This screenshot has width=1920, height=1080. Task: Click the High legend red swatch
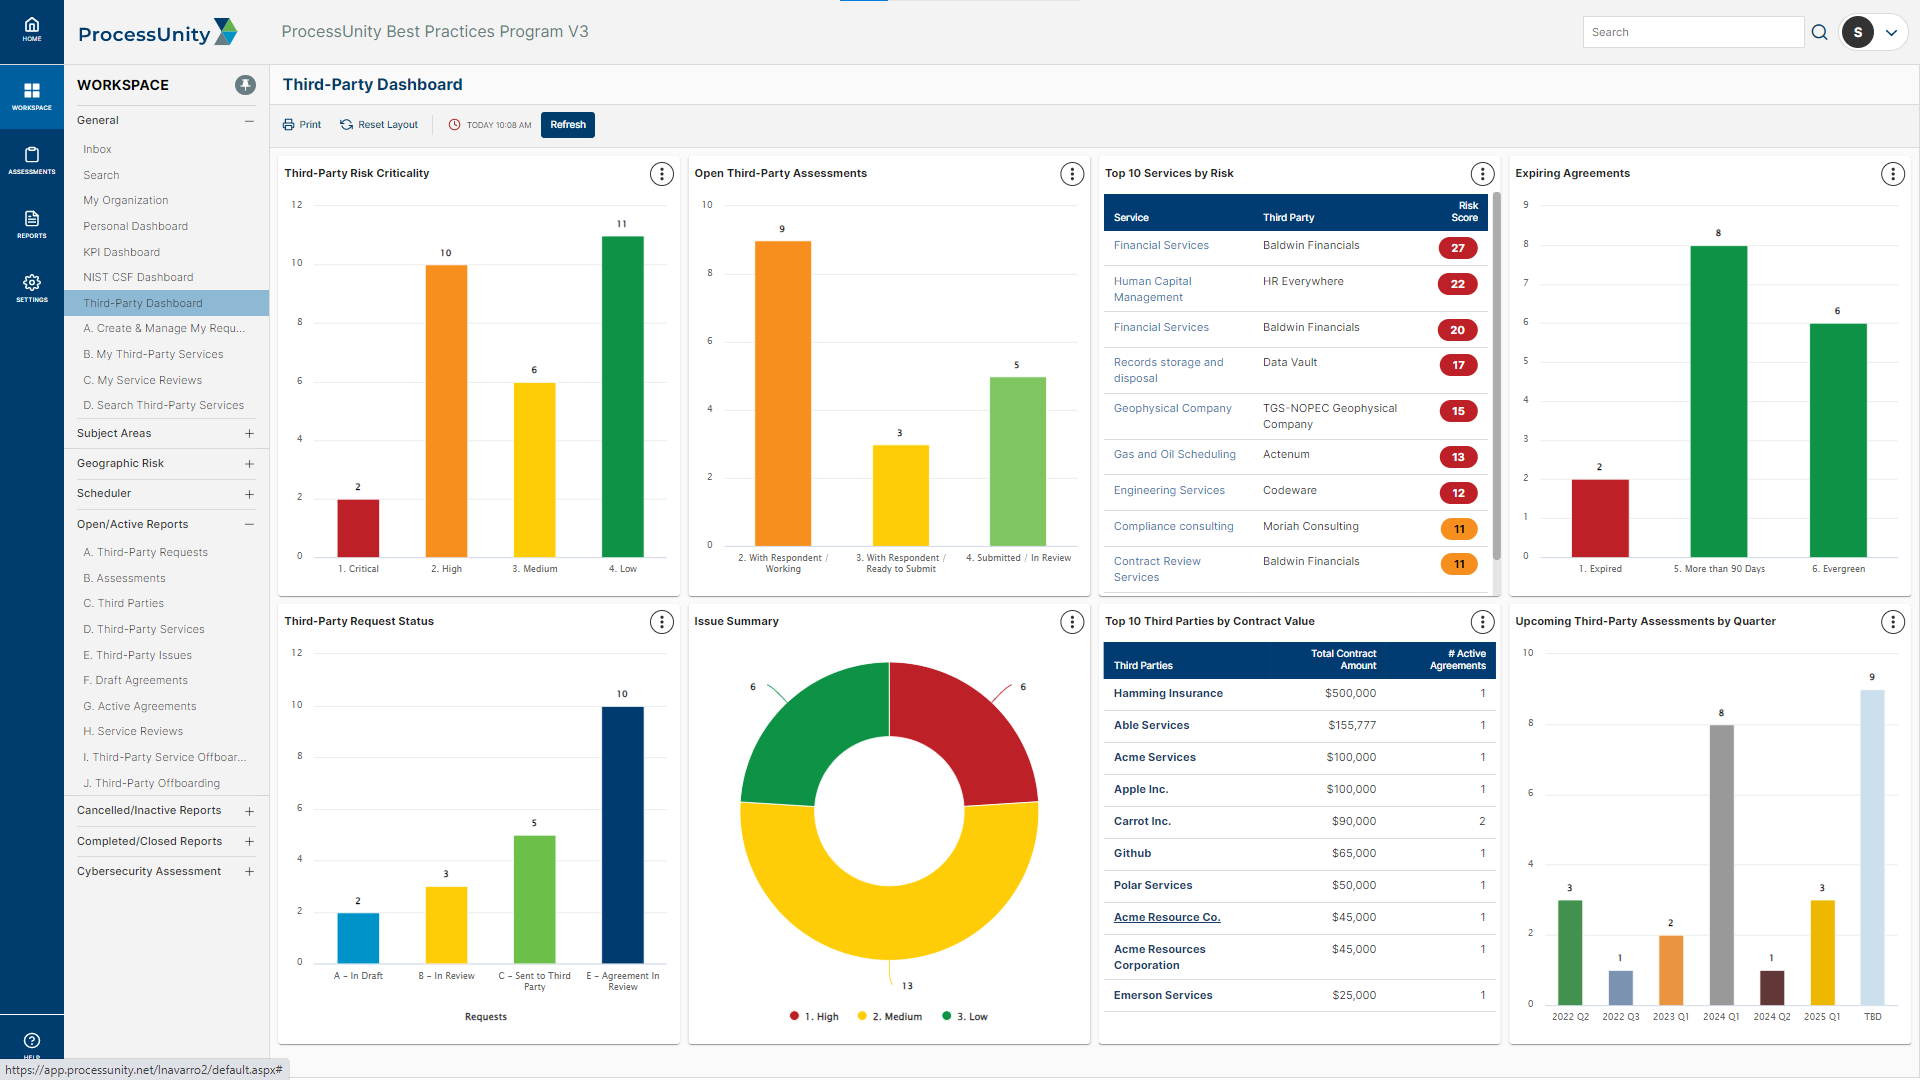coord(794,1016)
